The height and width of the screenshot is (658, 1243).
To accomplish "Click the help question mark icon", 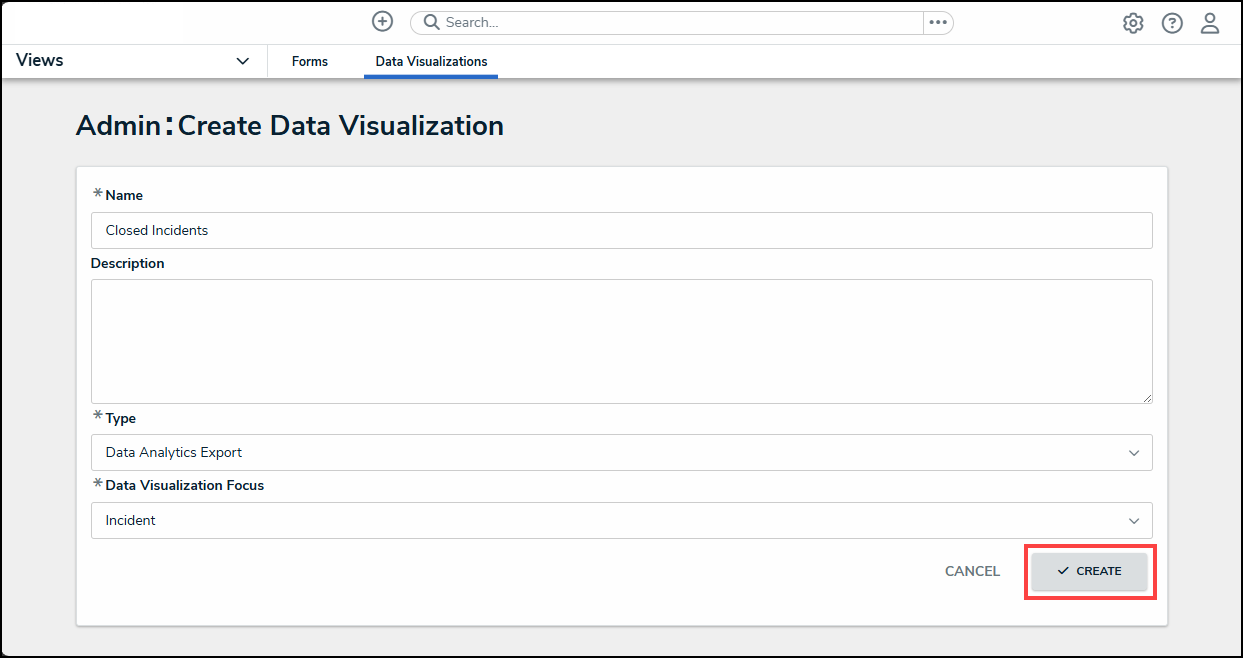I will [1172, 24].
